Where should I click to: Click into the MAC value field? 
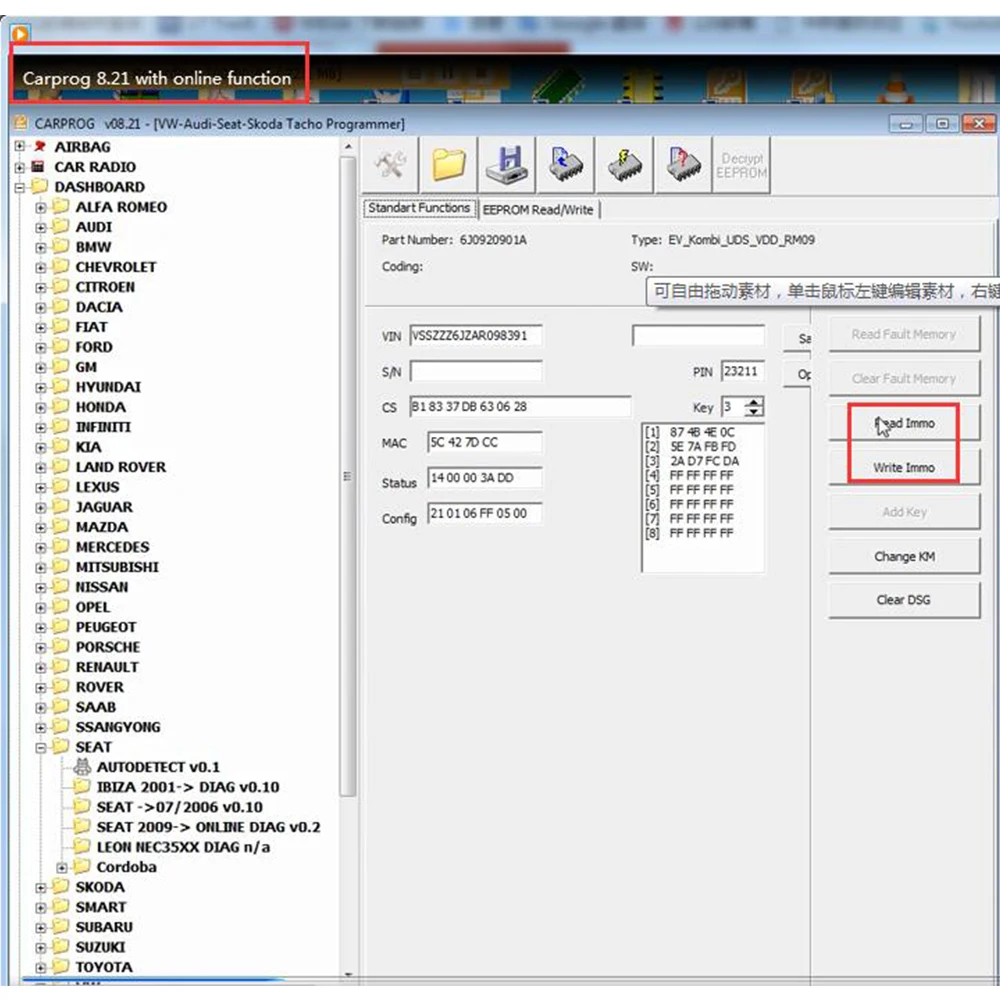[485, 443]
